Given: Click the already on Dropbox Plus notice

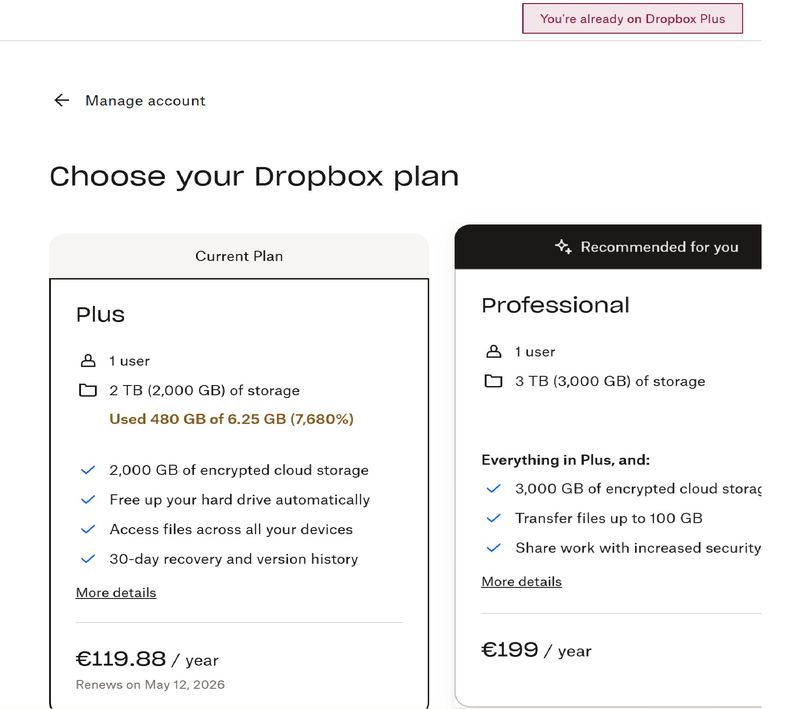Looking at the screenshot, I should 632,19.
